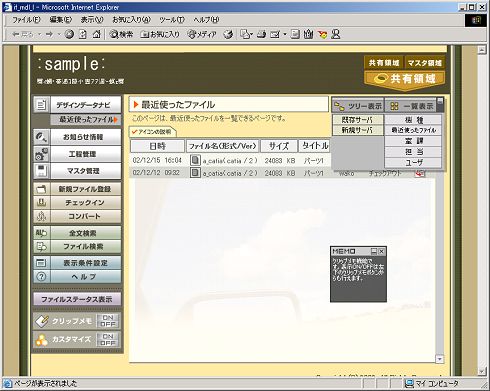Click the メディア toolbar button
This screenshot has width=490, height=391.
click(x=202, y=34)
